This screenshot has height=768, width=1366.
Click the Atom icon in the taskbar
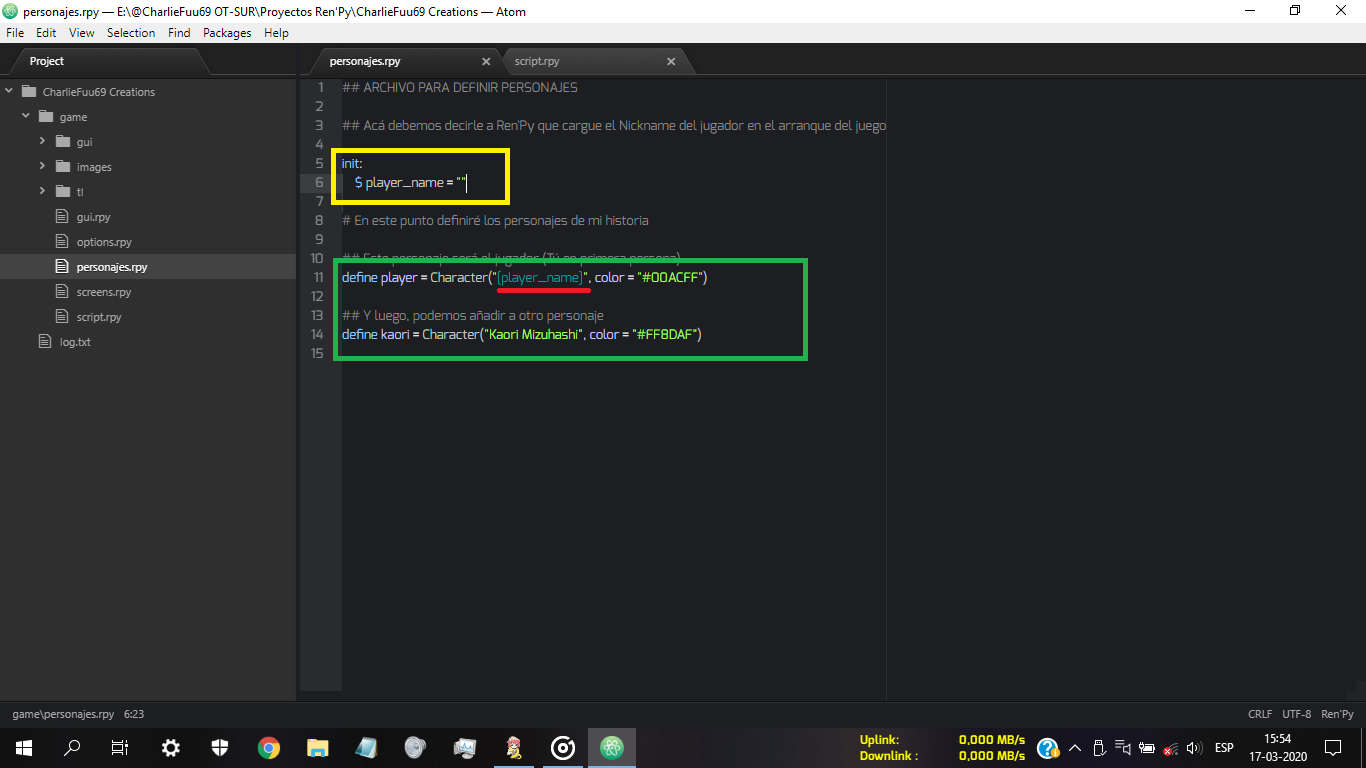pos(612,747)
